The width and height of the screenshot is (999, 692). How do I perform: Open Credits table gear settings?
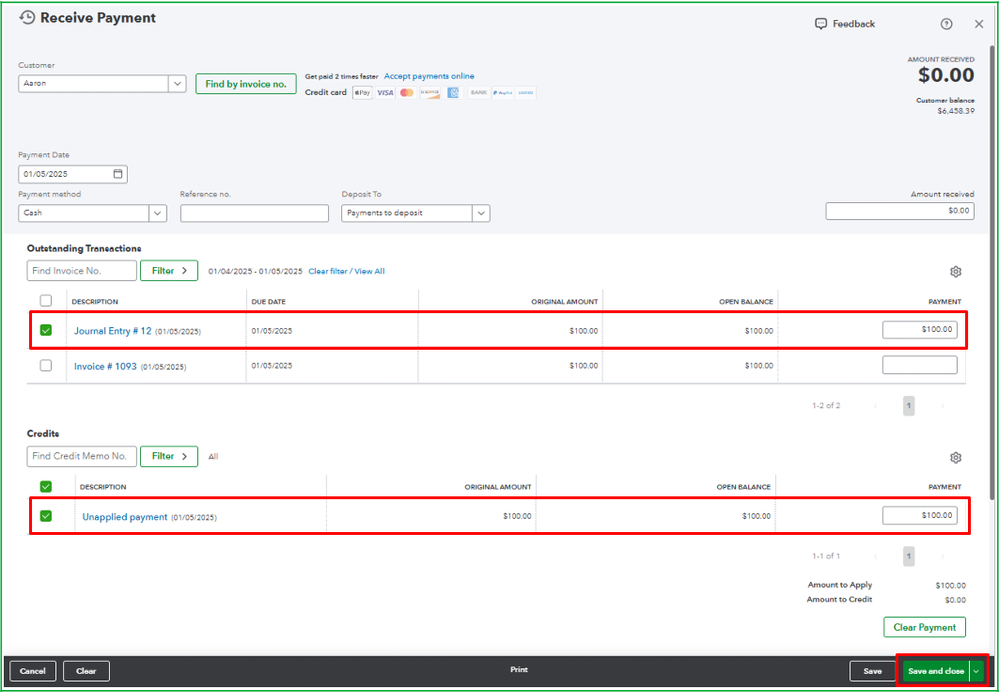pos(955,458)
